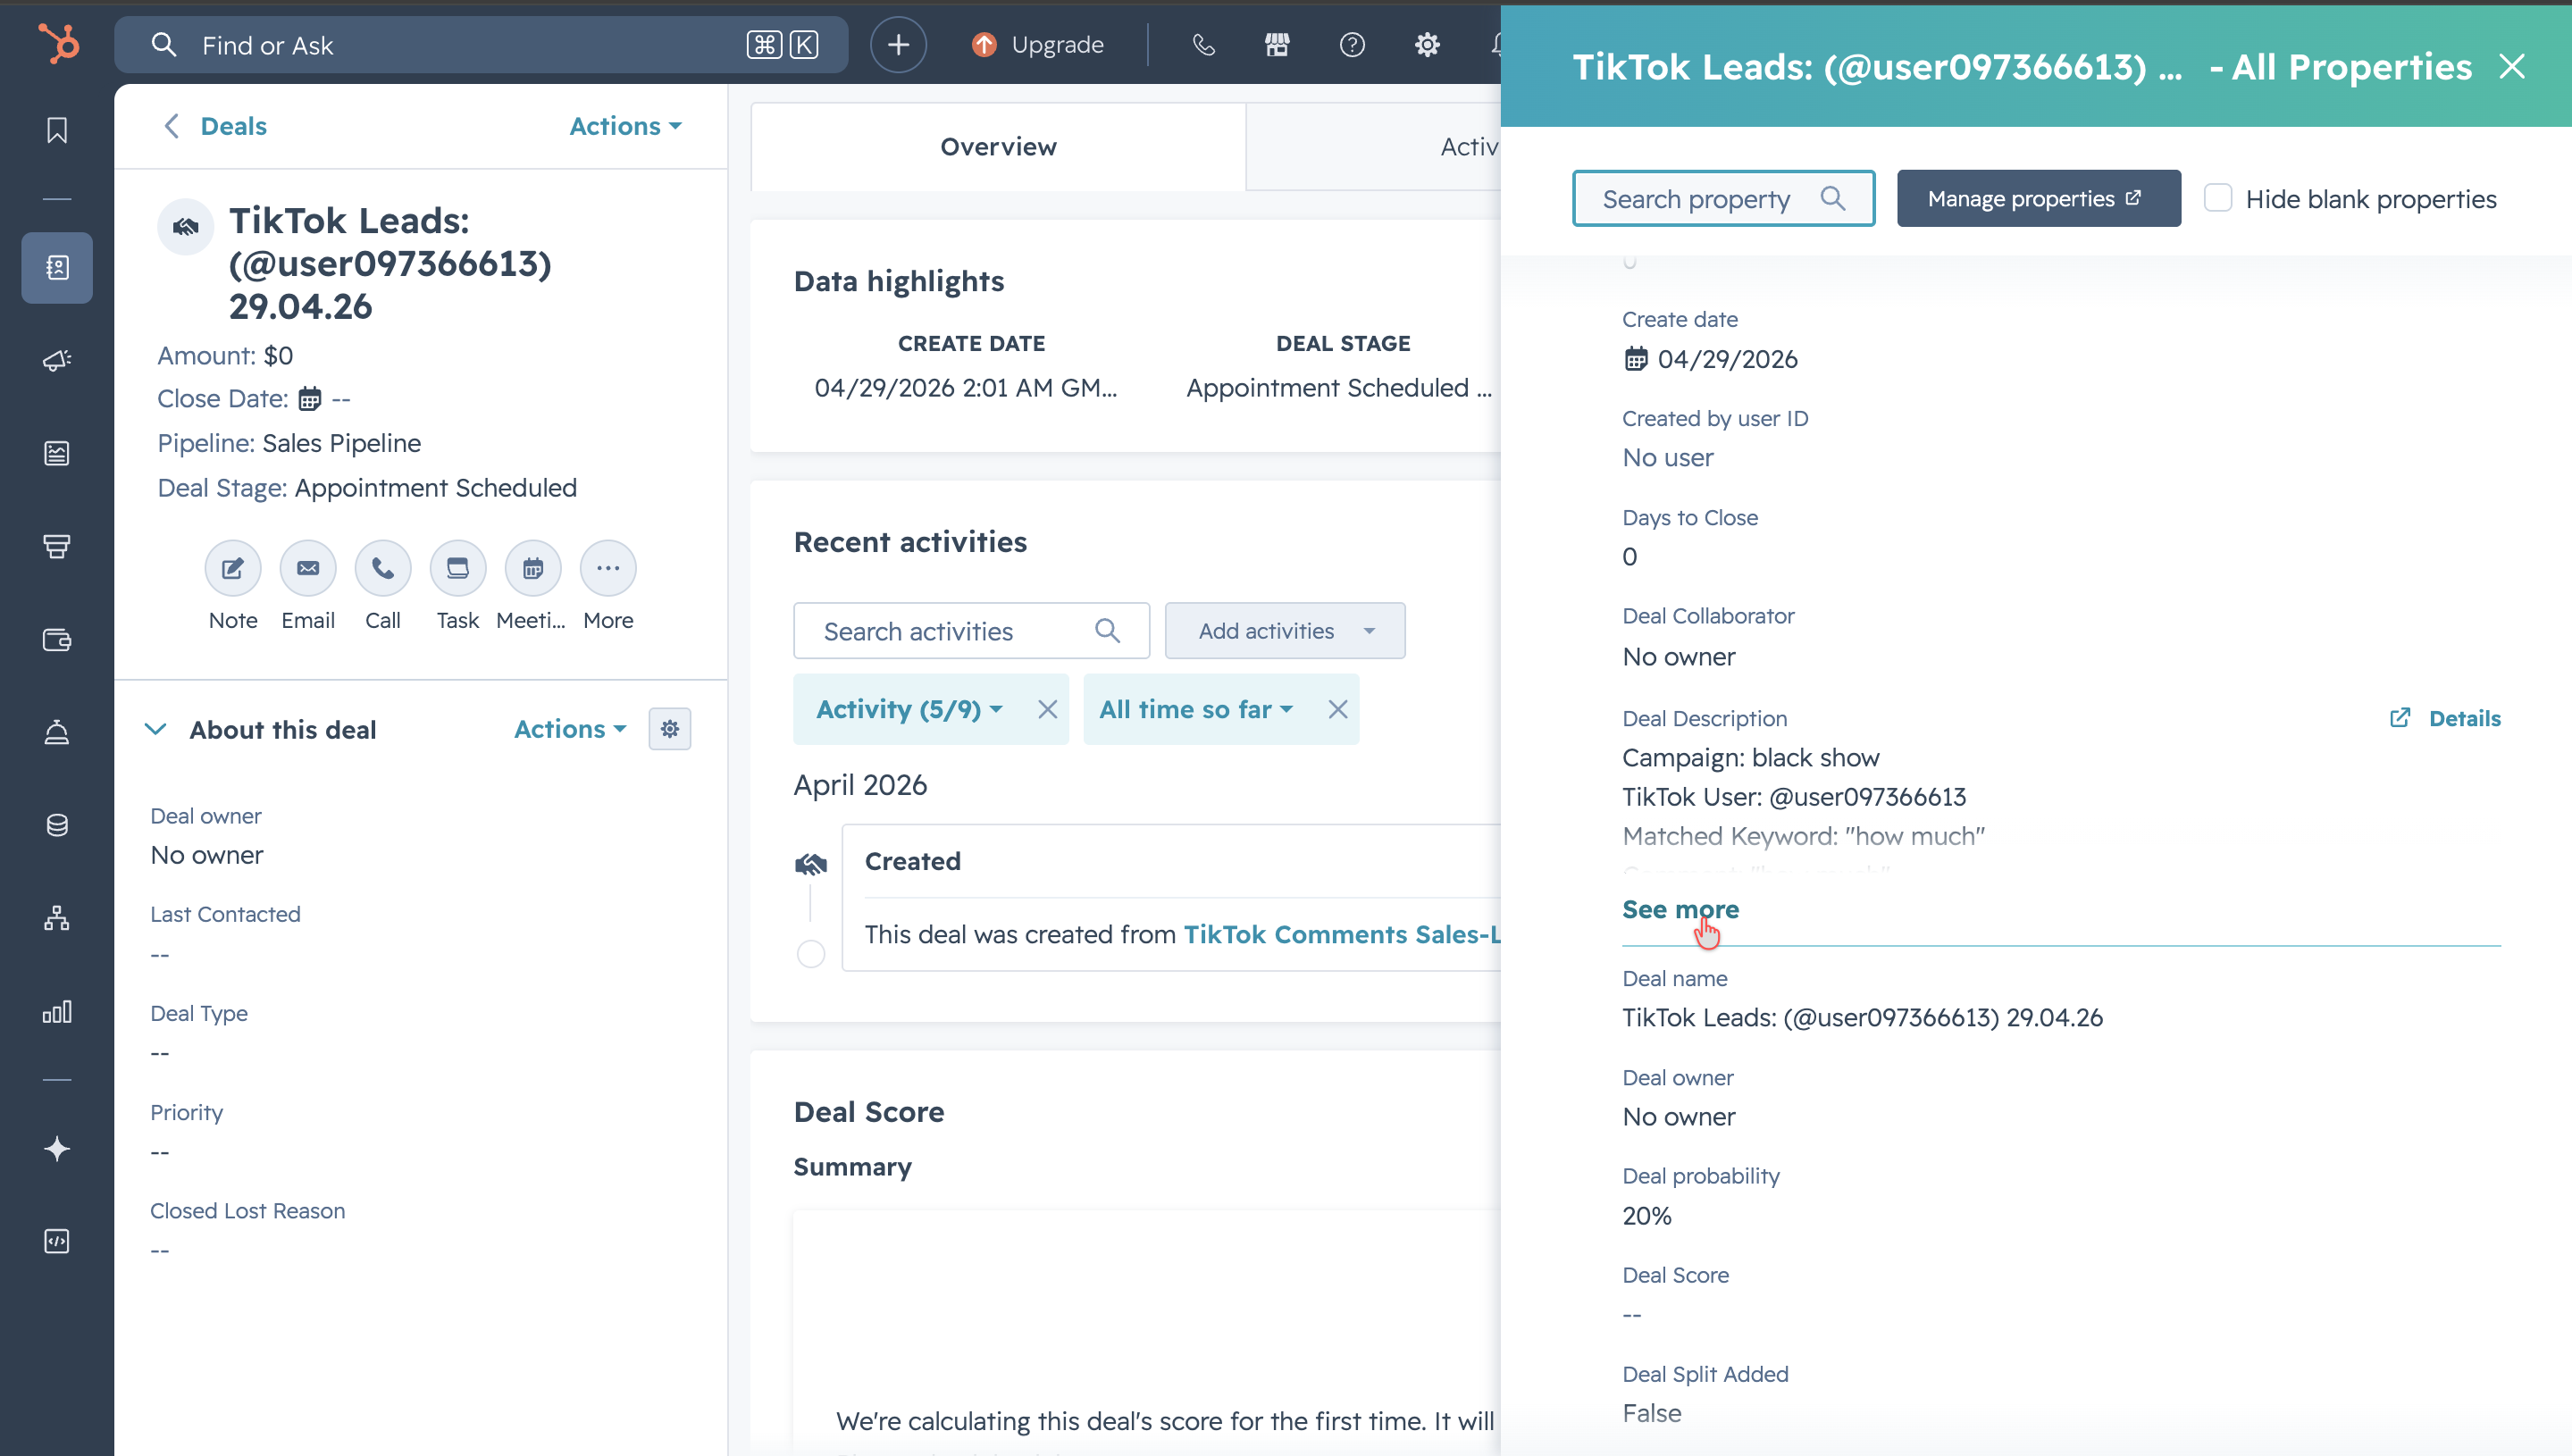
Task: Open the All time so far dropdown
Action: tap(1196, 709)
